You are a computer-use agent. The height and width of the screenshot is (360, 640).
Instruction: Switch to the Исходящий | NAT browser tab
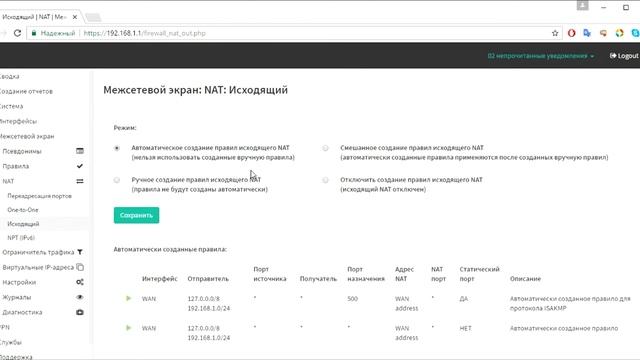pos(35,17)
